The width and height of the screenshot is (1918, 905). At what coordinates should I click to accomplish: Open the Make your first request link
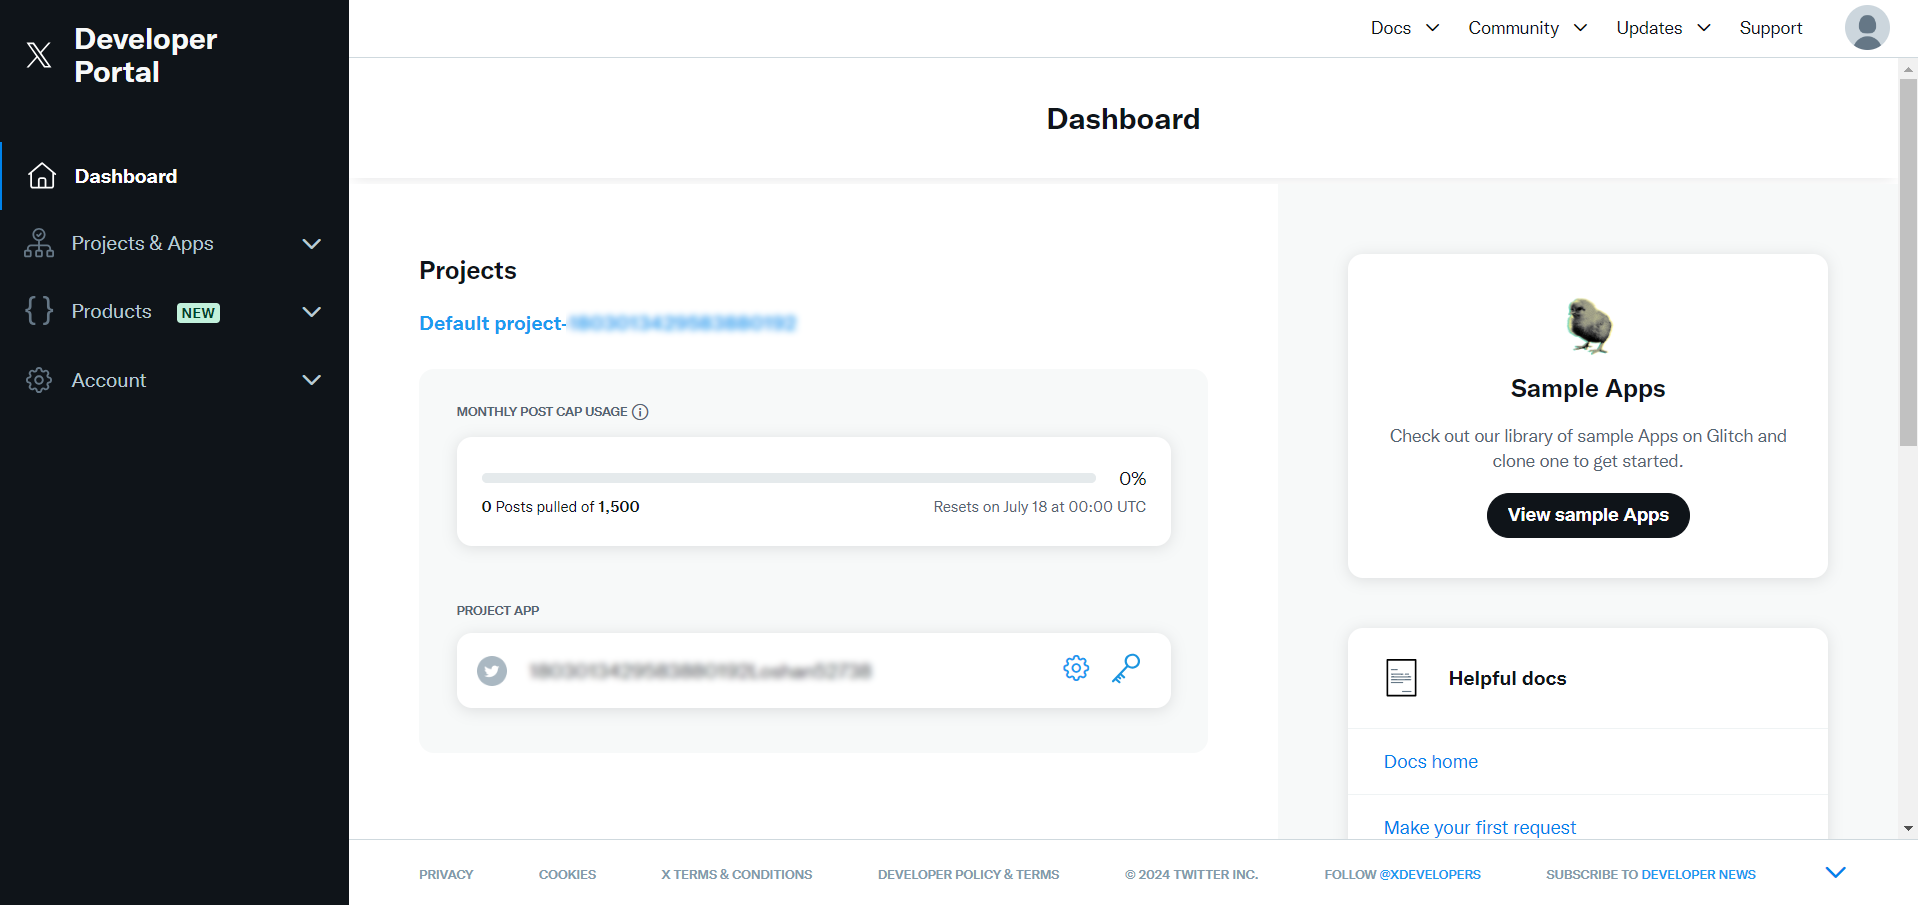click(x=1479, y=828)
